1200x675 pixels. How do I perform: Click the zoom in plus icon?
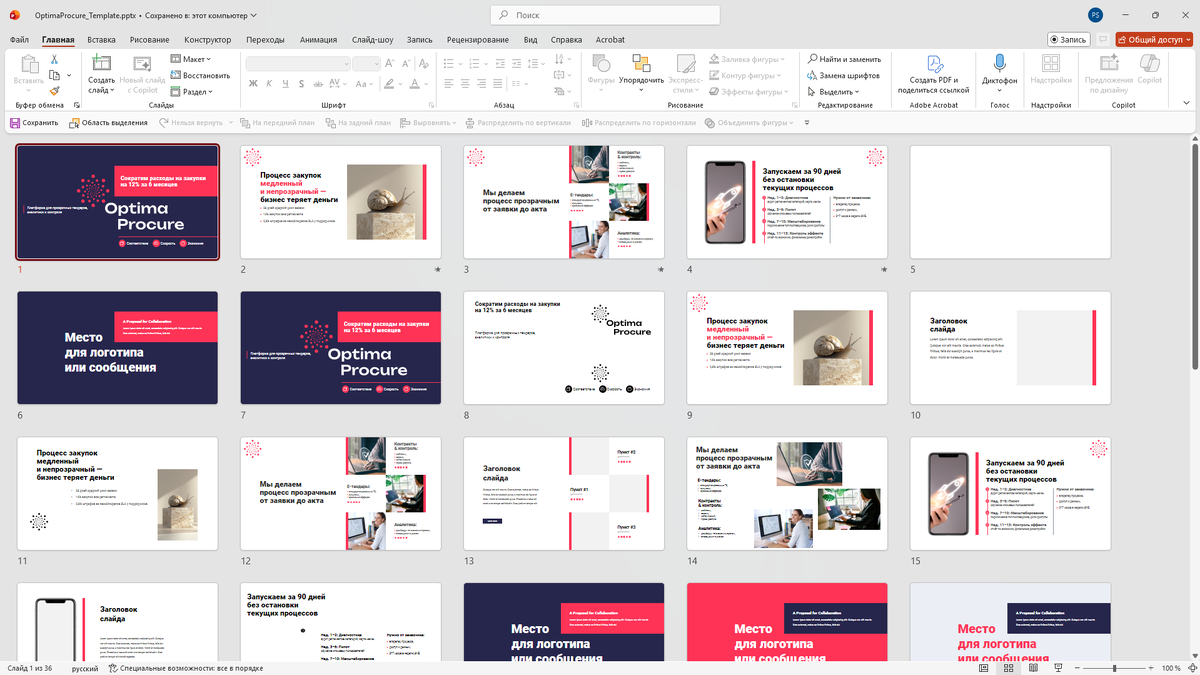1153,667
